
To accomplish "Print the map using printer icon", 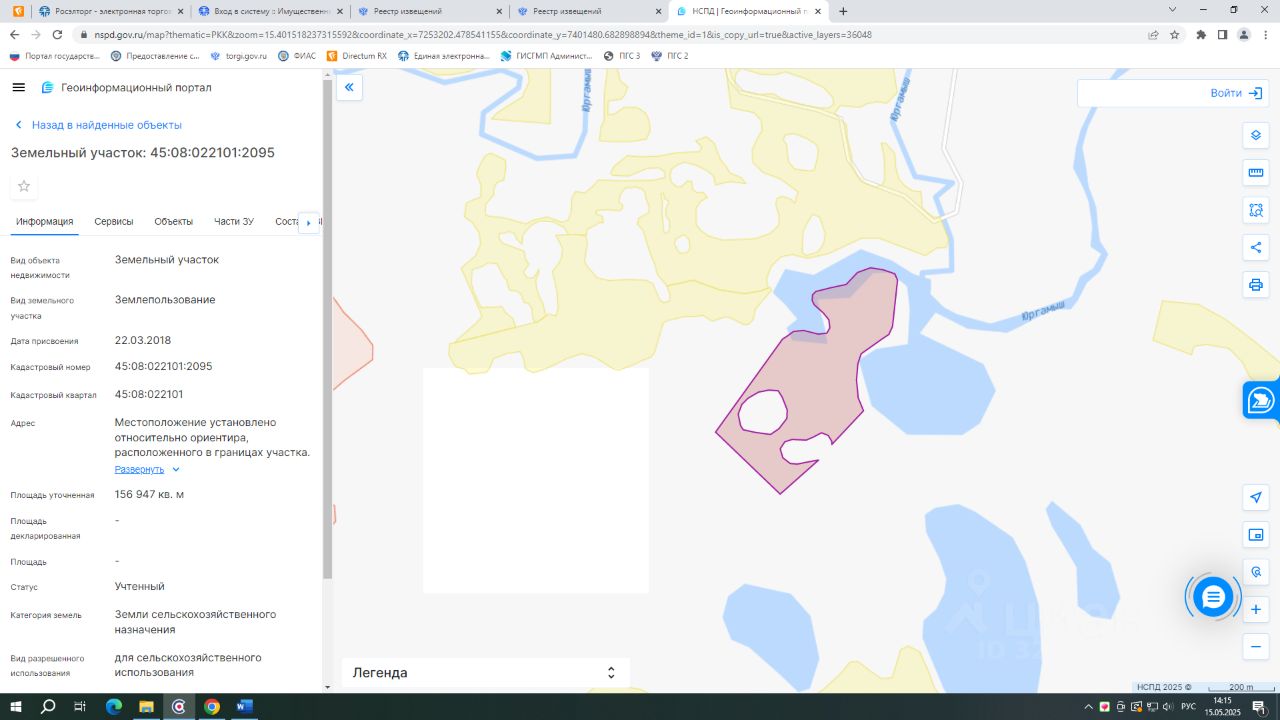I will (1256, 285).
